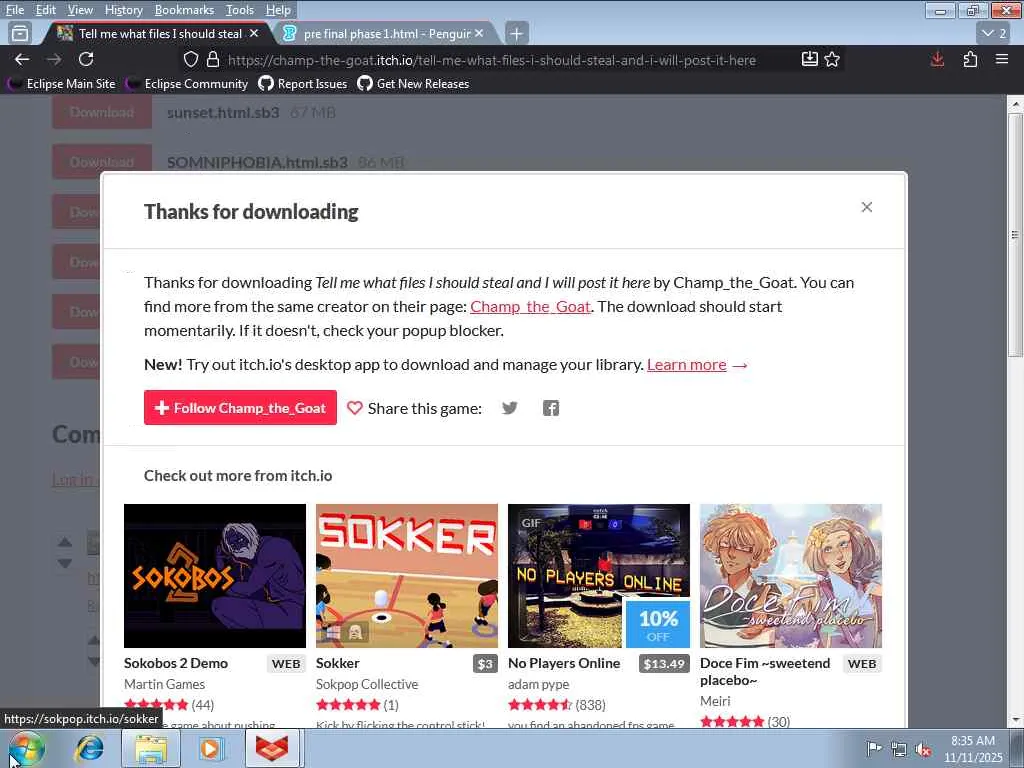Open the Champ_the_Goat creator page link
Image resolution: width=1024 pixels, height=768 pixels.
(530, 306)
